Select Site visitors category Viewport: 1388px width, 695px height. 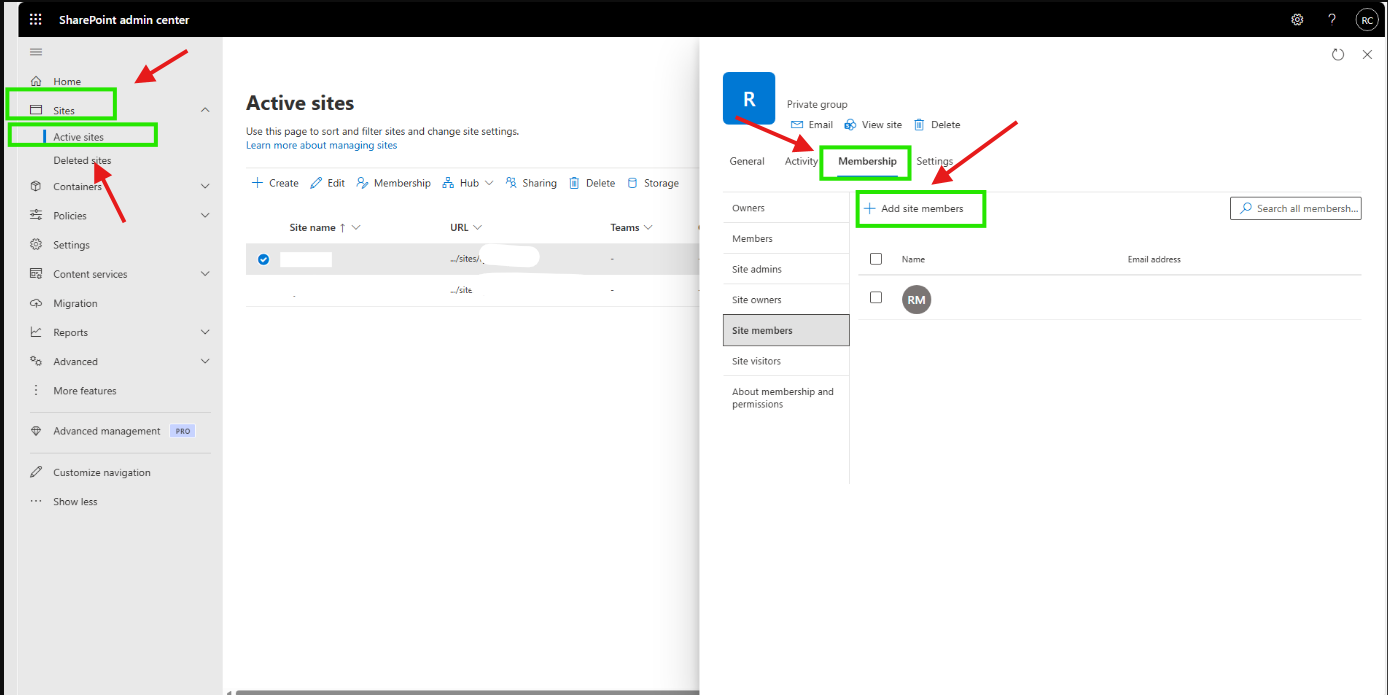pos(786,361)
